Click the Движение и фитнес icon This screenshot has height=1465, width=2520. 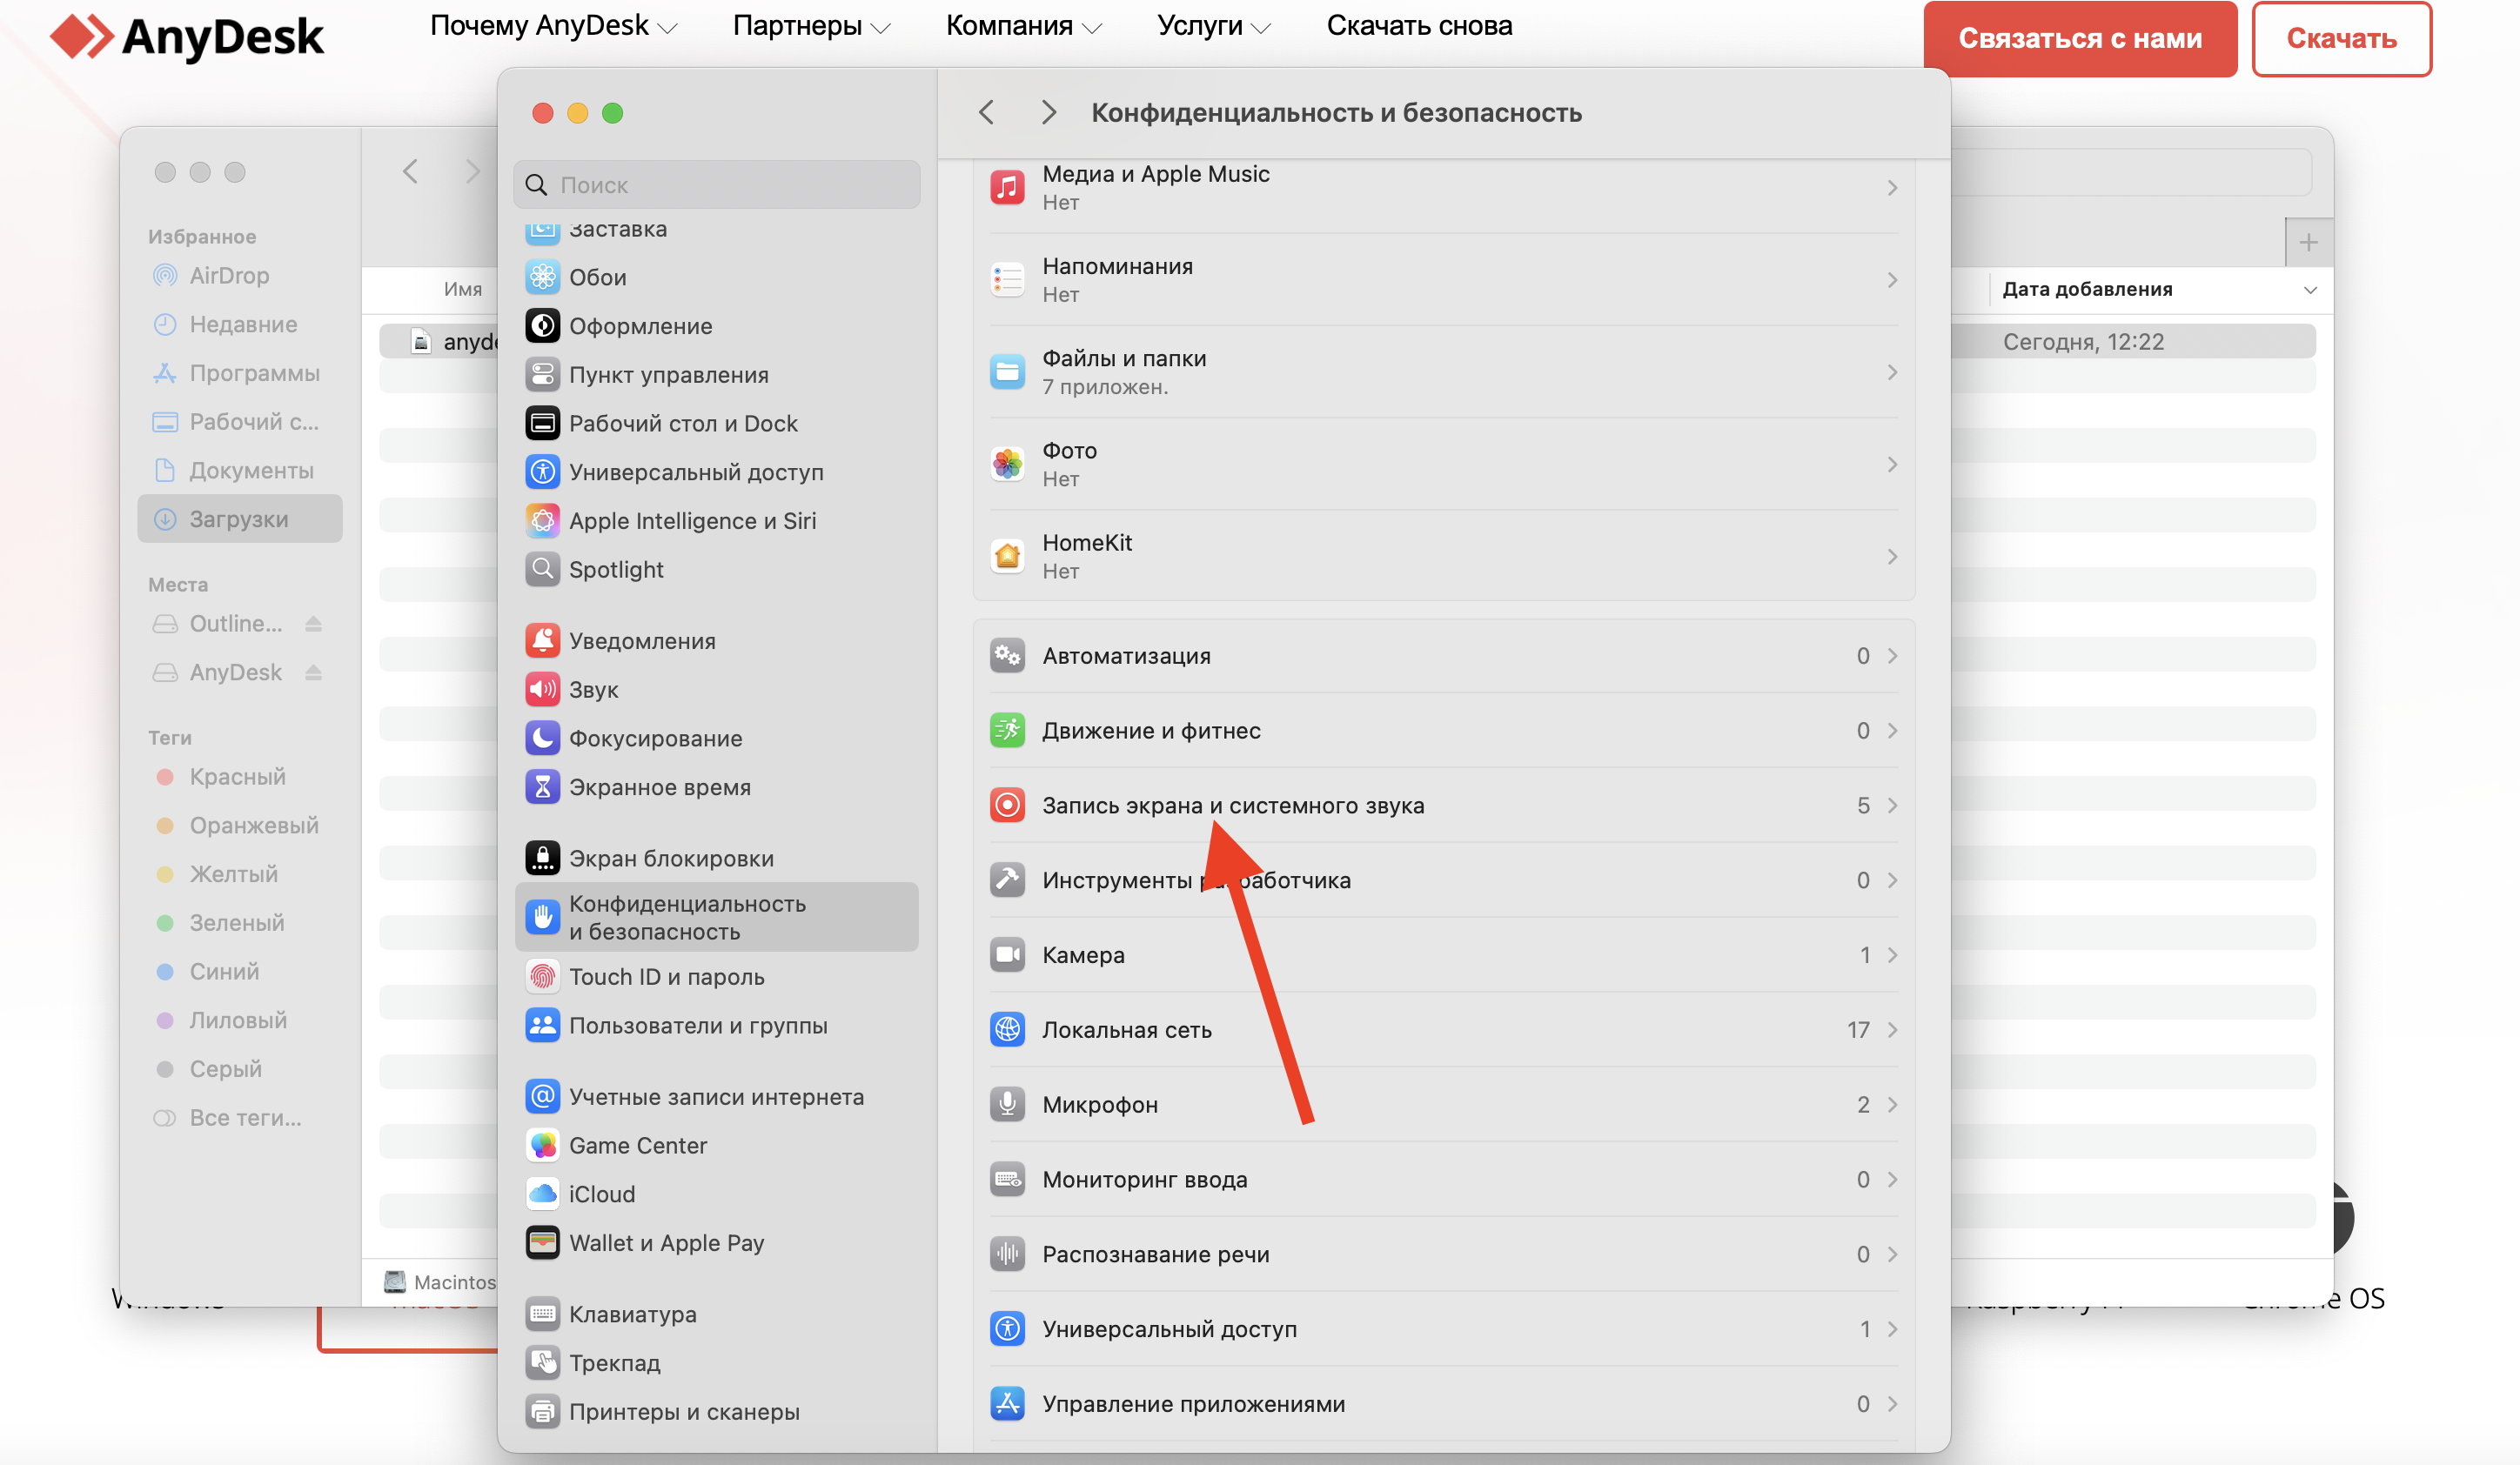click(x=1007, y=731)
